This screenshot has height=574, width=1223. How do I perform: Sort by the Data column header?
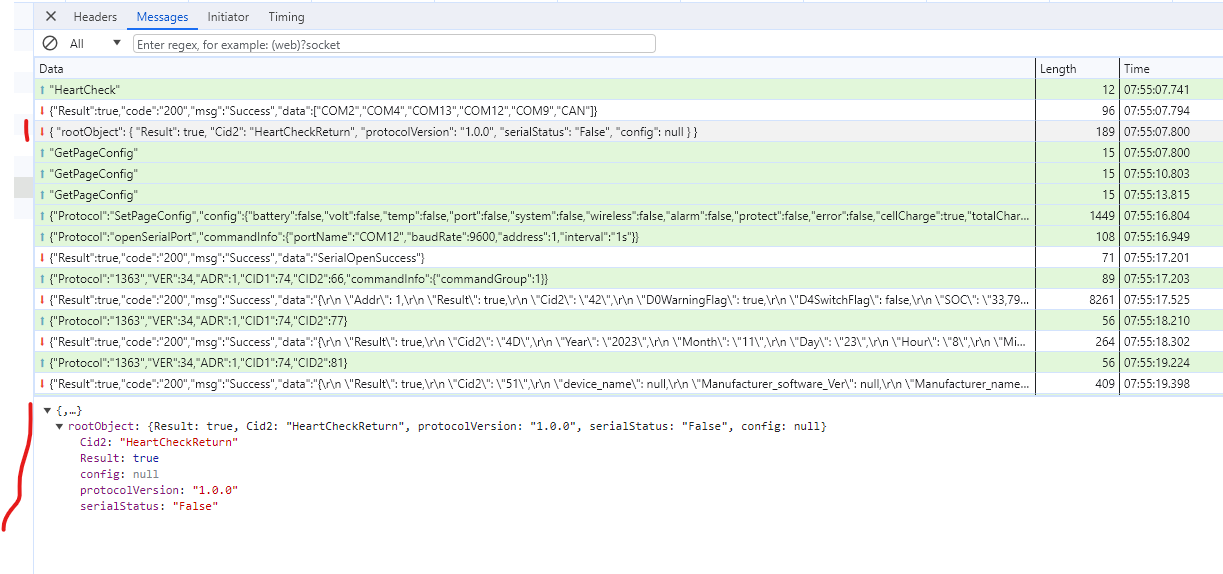pos(535,69)
